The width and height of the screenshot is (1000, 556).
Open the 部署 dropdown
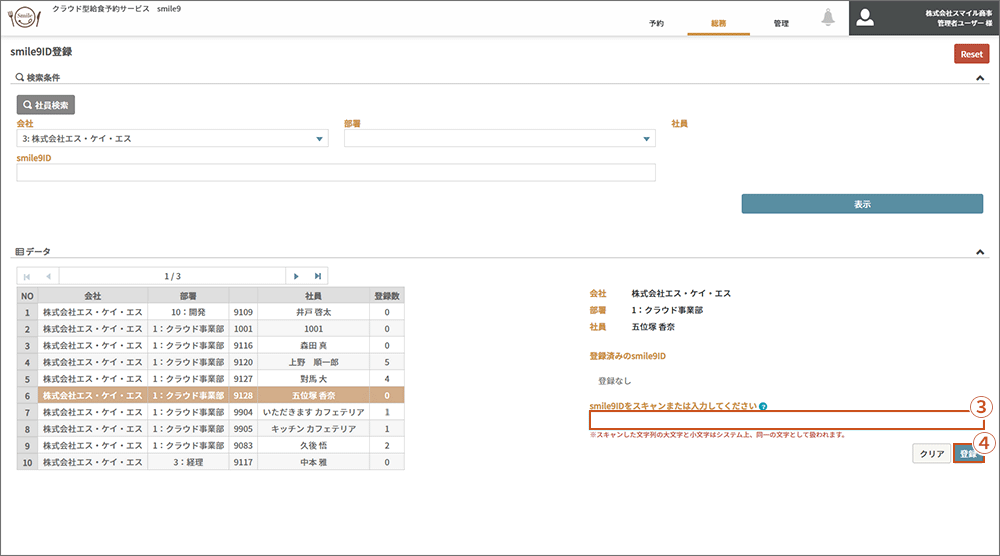[500, 138]
